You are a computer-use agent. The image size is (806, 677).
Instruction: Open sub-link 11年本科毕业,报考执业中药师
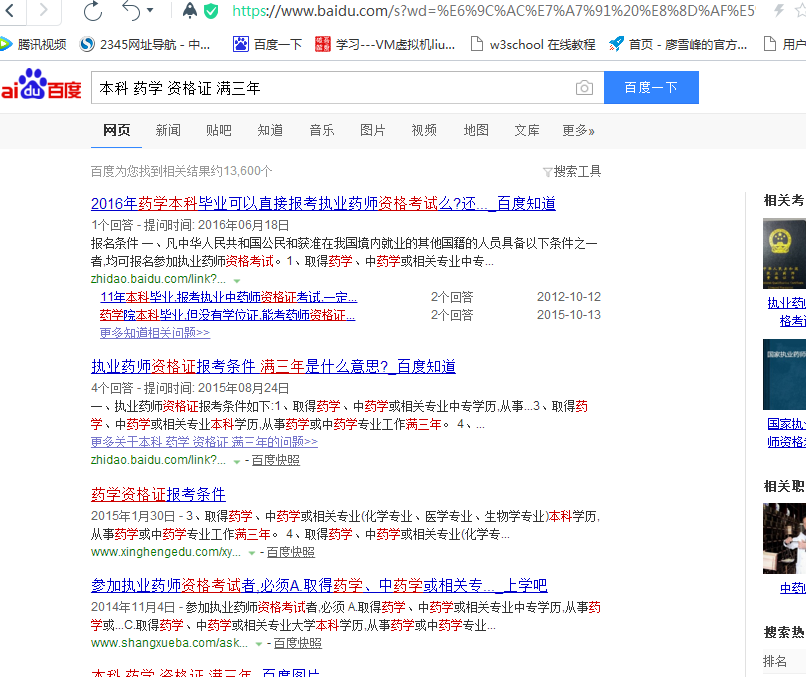(229, 297)
